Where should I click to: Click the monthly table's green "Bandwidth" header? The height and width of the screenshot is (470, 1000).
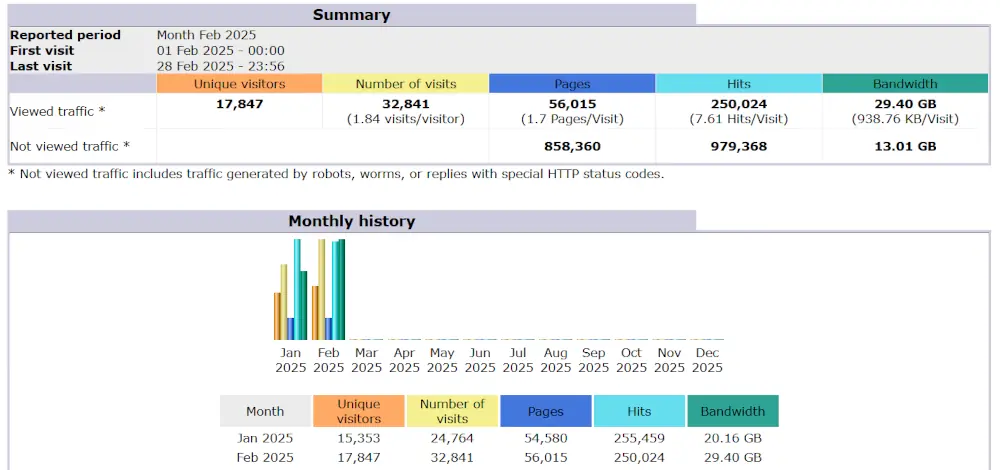(x=733, y=411)
